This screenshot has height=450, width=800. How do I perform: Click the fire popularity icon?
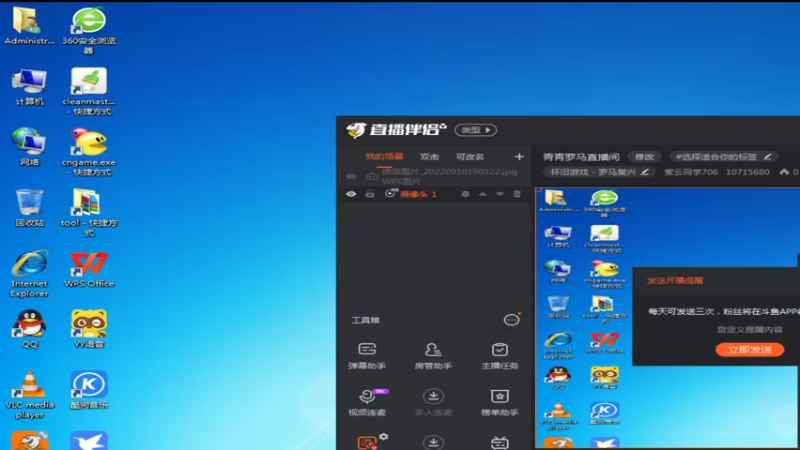784,172
